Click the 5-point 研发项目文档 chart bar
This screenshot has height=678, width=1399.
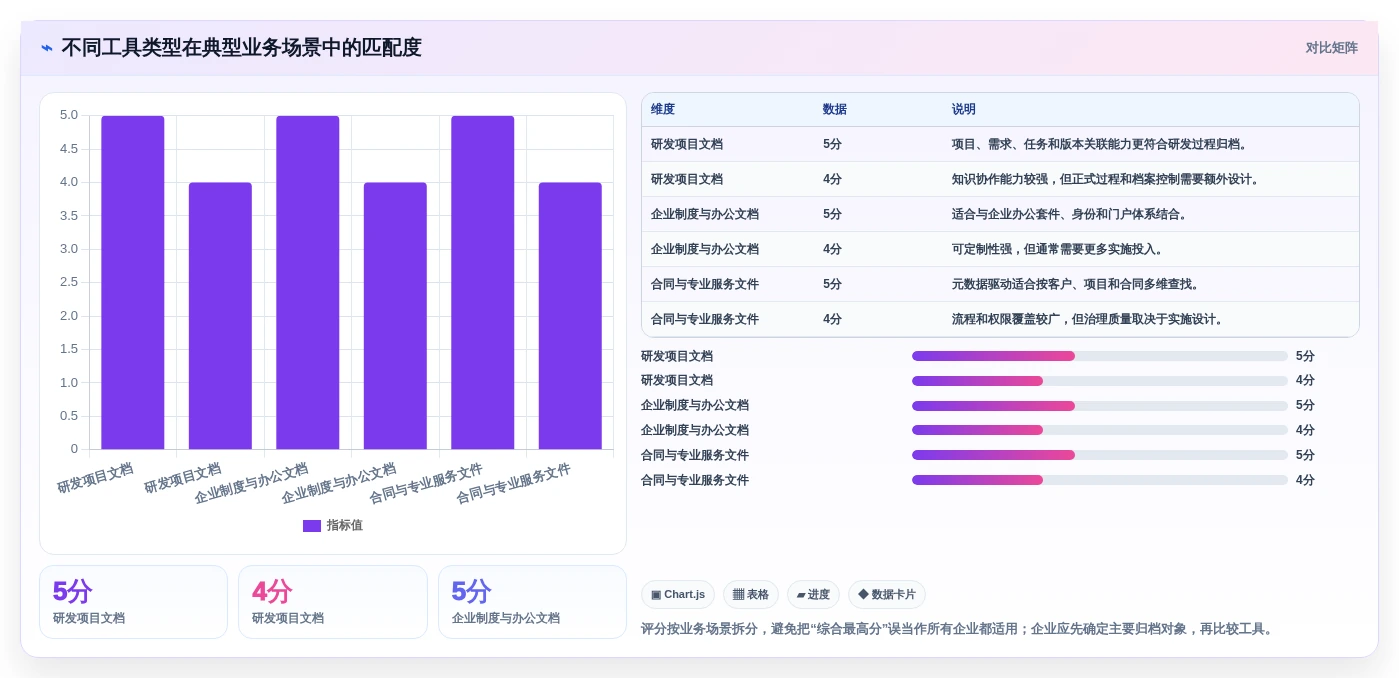click(x=133, y=283)
